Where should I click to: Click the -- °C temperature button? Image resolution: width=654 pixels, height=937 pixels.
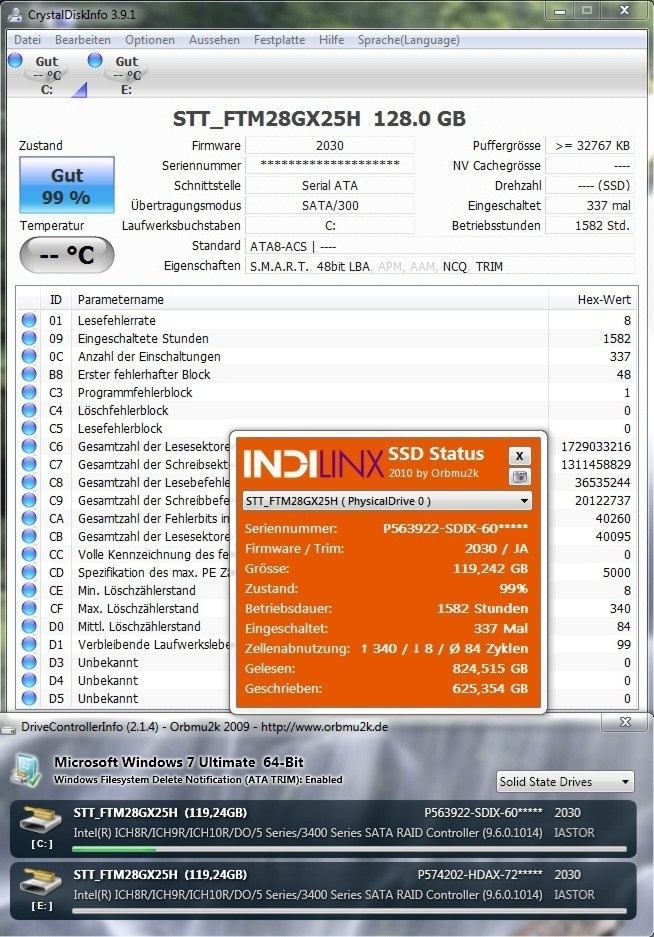click(66, 255)
